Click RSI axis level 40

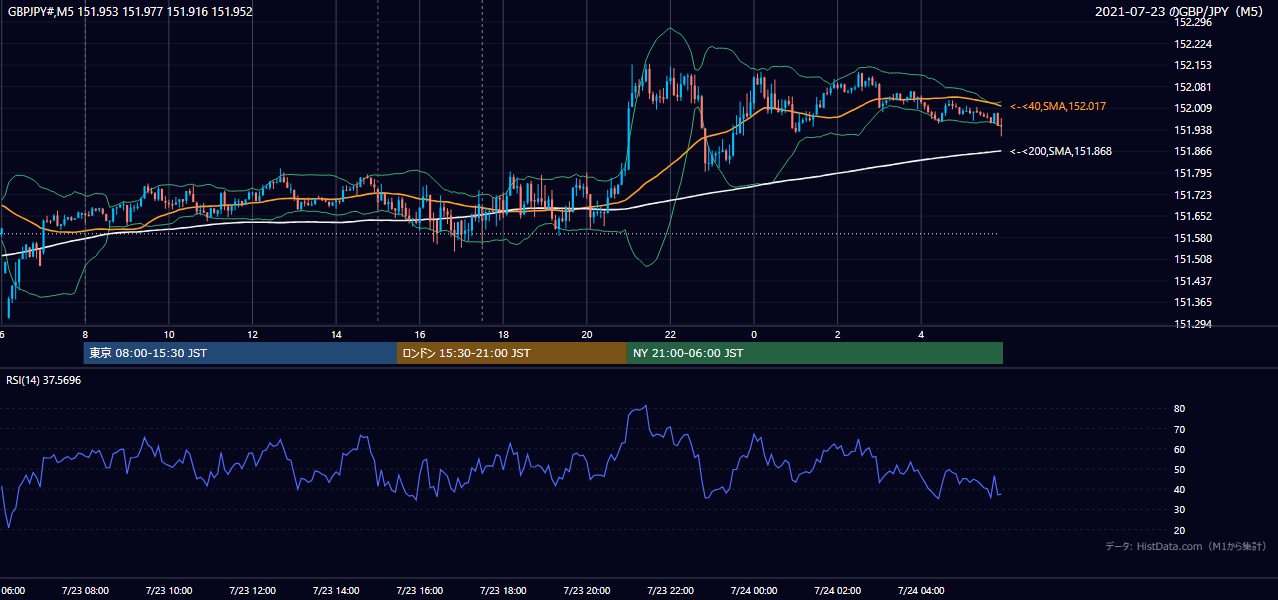[x=1180, y=489]
